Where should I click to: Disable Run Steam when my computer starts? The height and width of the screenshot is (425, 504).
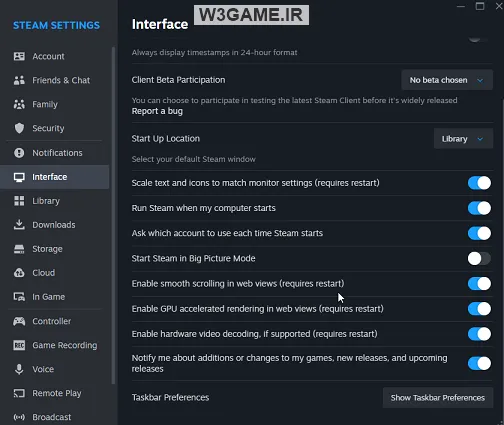(479, 208)
